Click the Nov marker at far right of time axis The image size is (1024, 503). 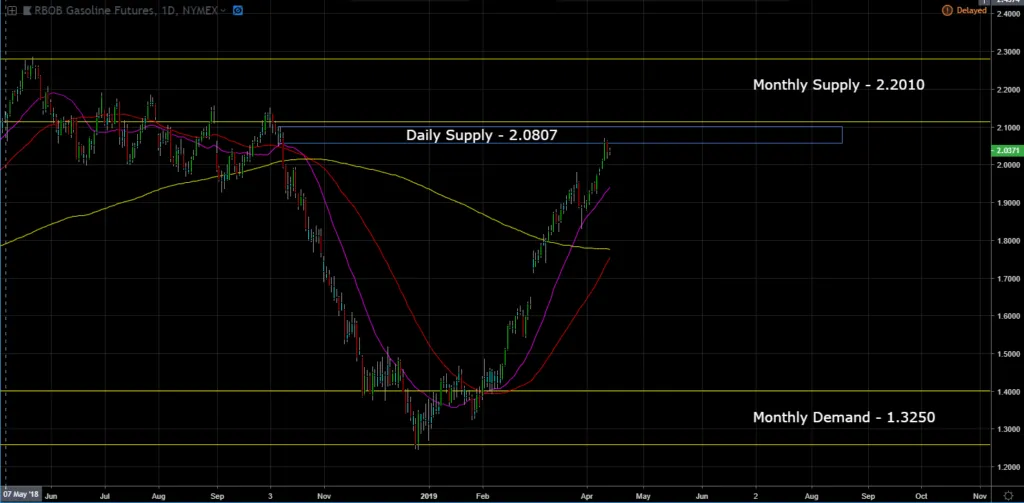pyautogui.click(x=980, y=495)
